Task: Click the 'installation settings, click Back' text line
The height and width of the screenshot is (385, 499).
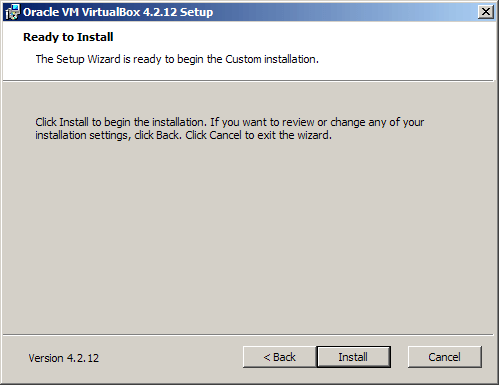Action: click(x=109, y=135)
